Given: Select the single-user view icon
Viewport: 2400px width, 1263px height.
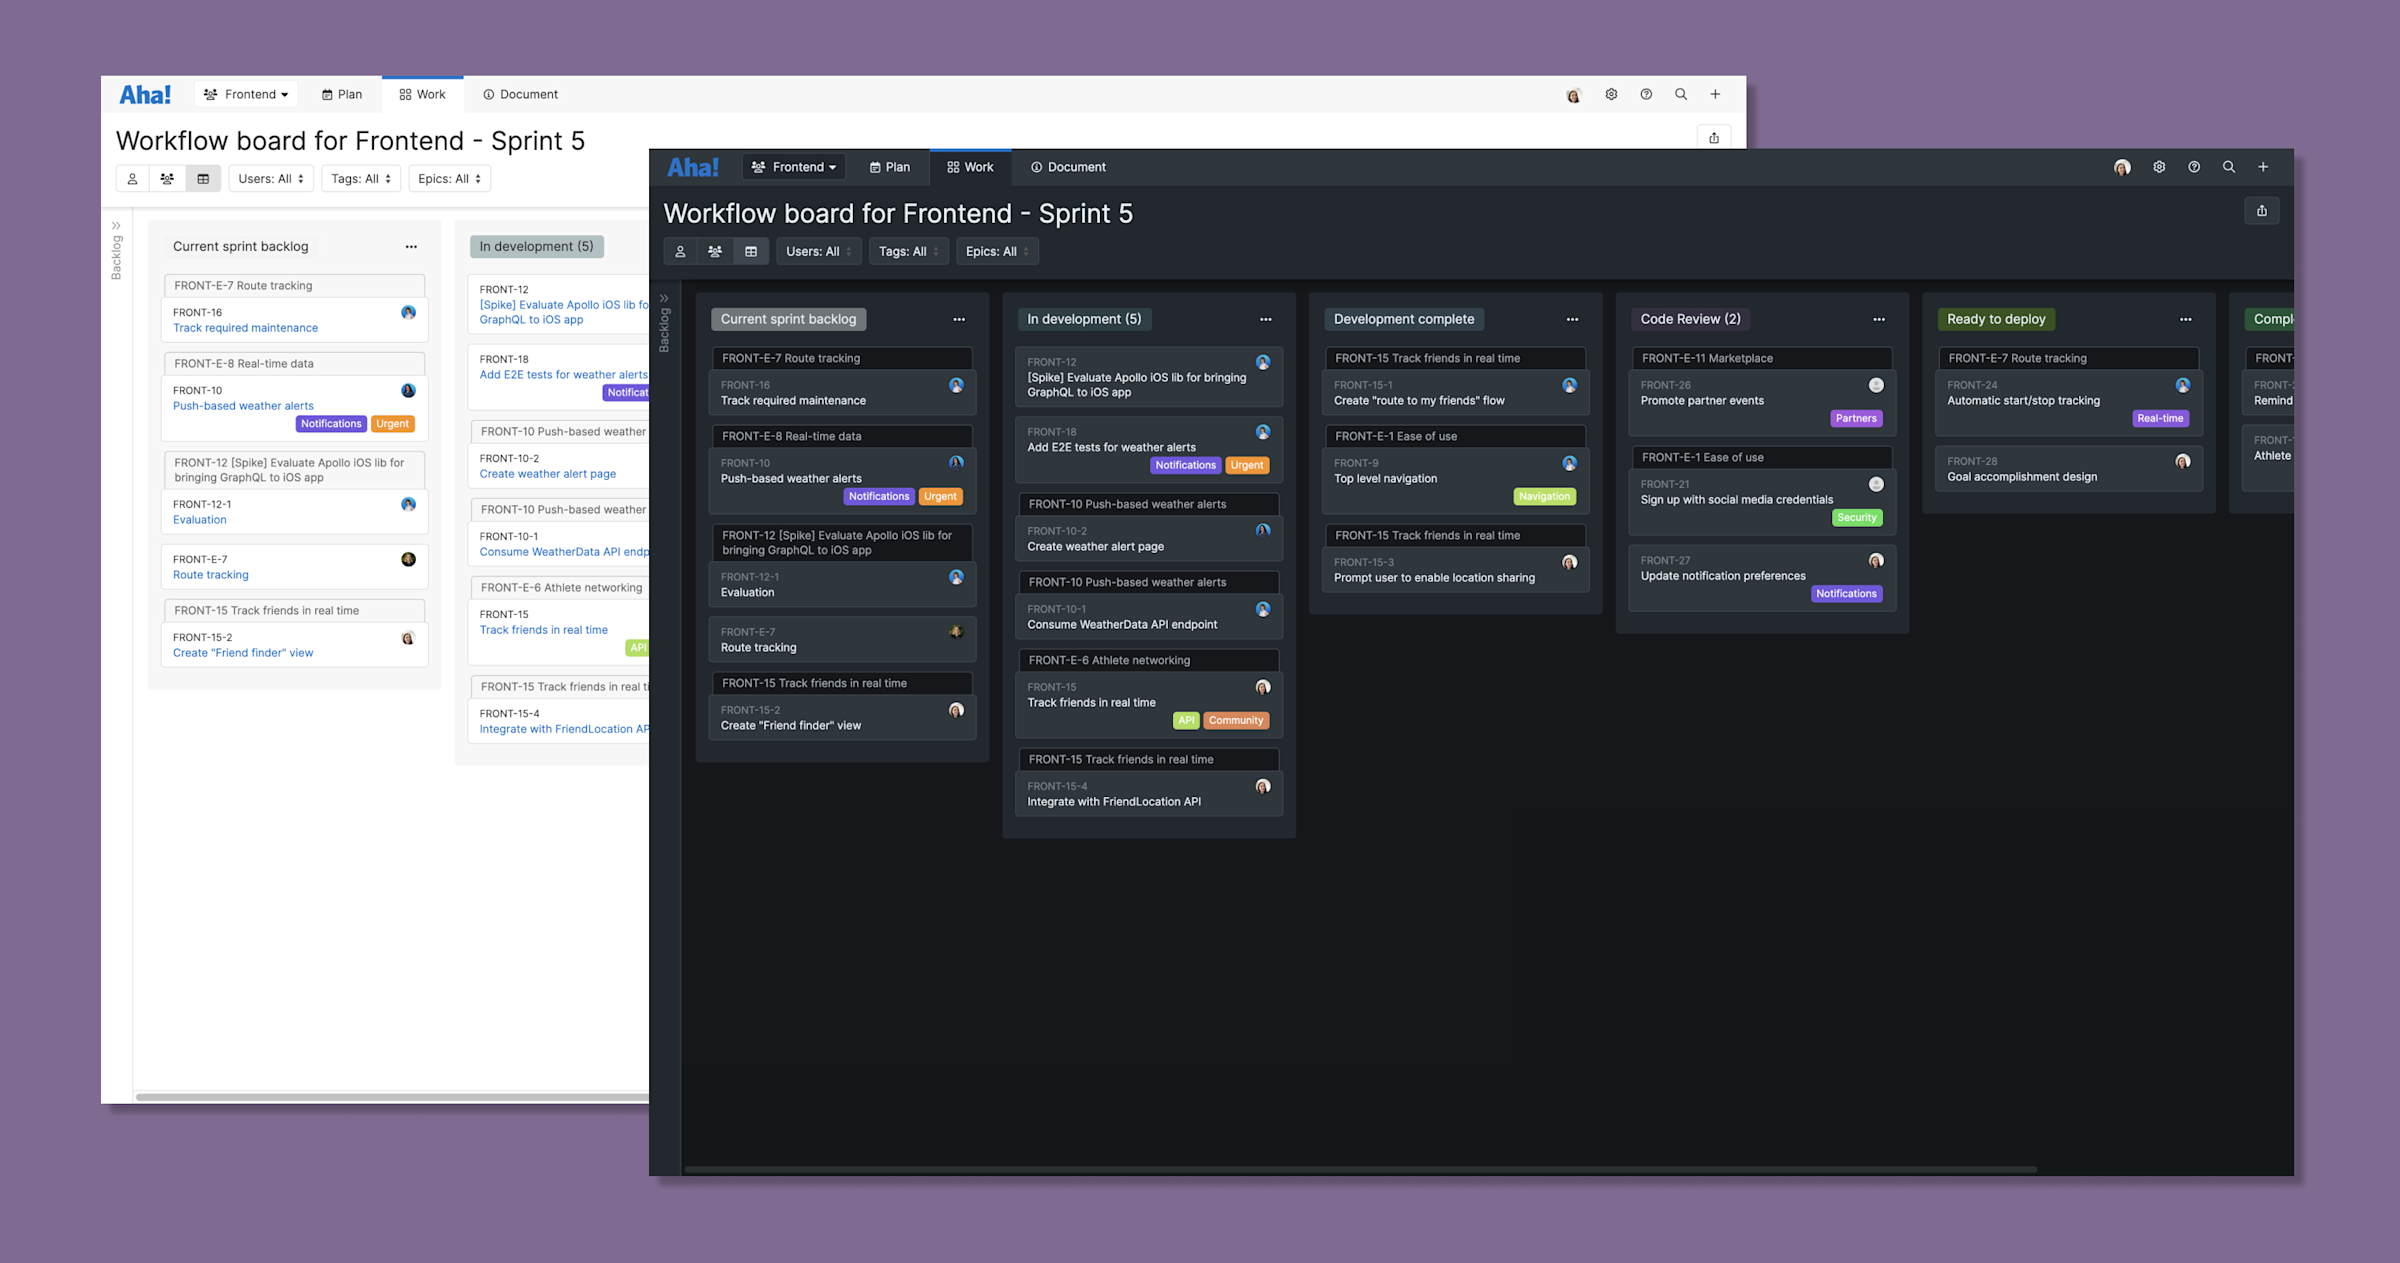Looking at the screenshot, I should [680, 251].
